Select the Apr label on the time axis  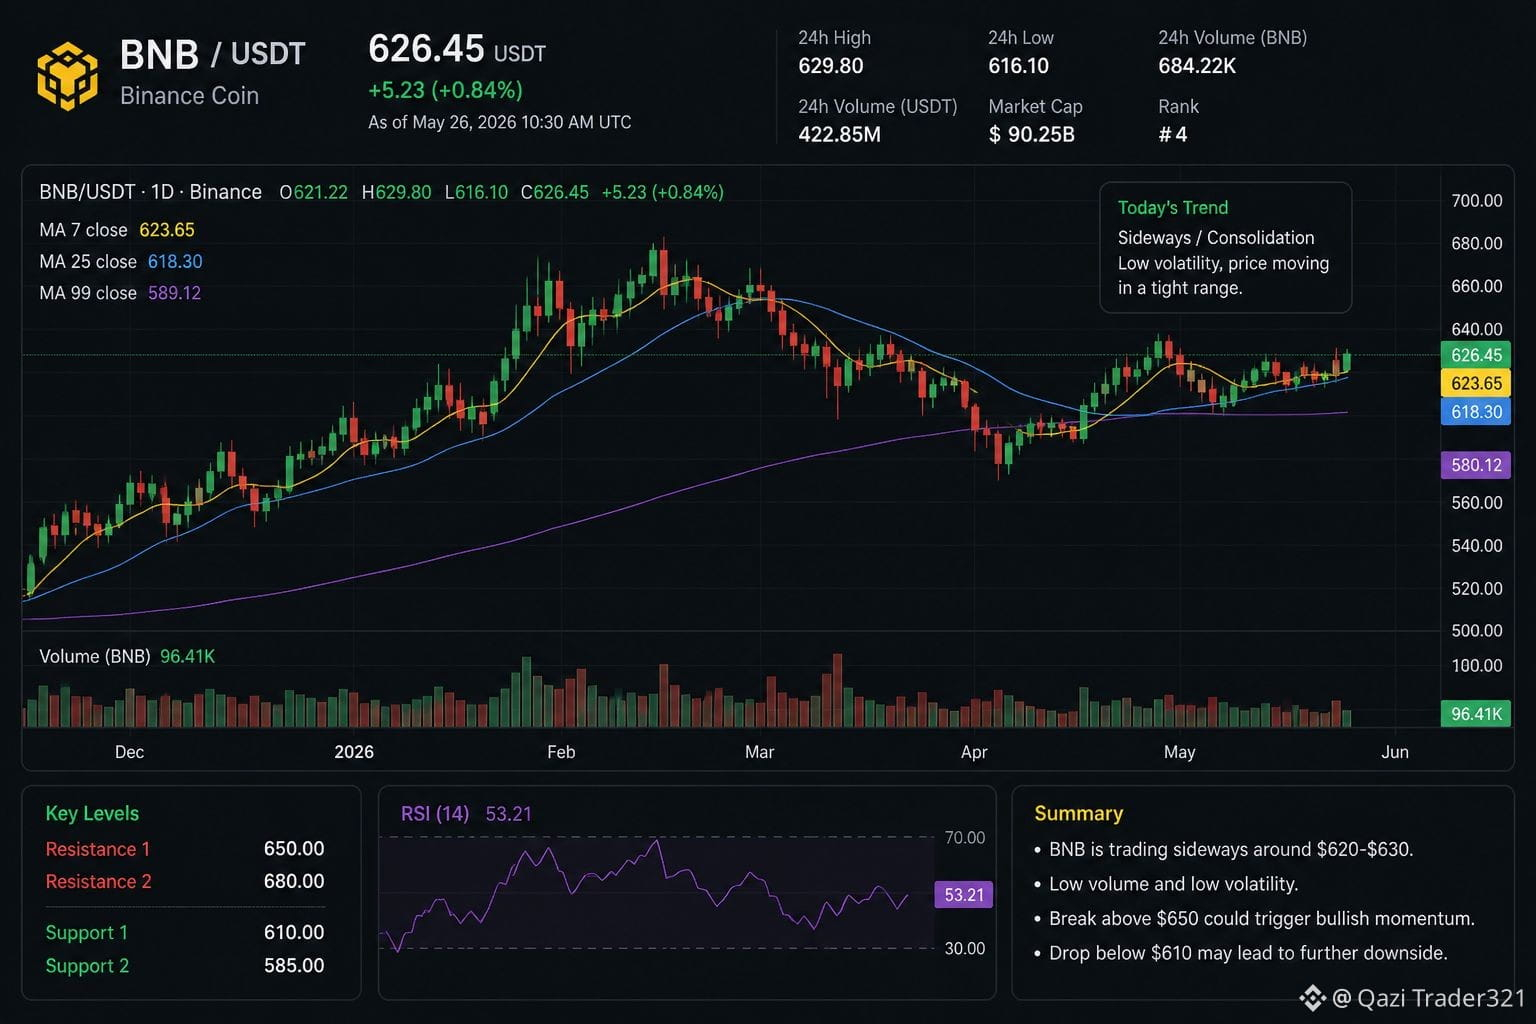click(x=974, y=752)
